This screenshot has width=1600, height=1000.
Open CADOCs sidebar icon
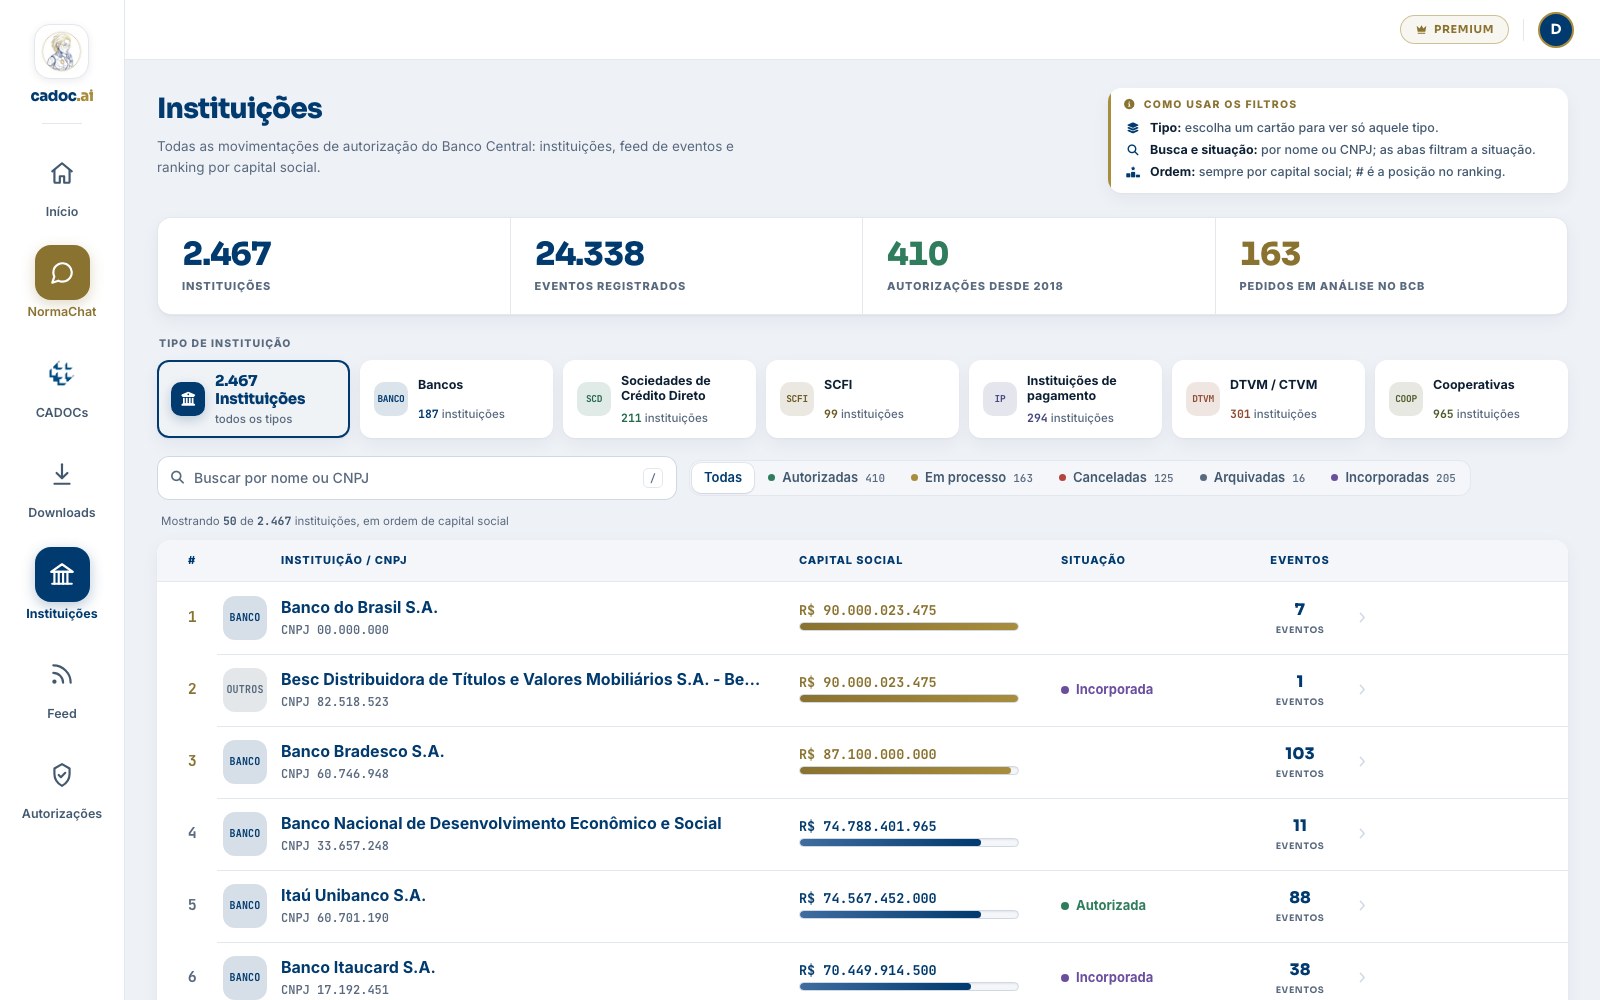tap(62, 374)
